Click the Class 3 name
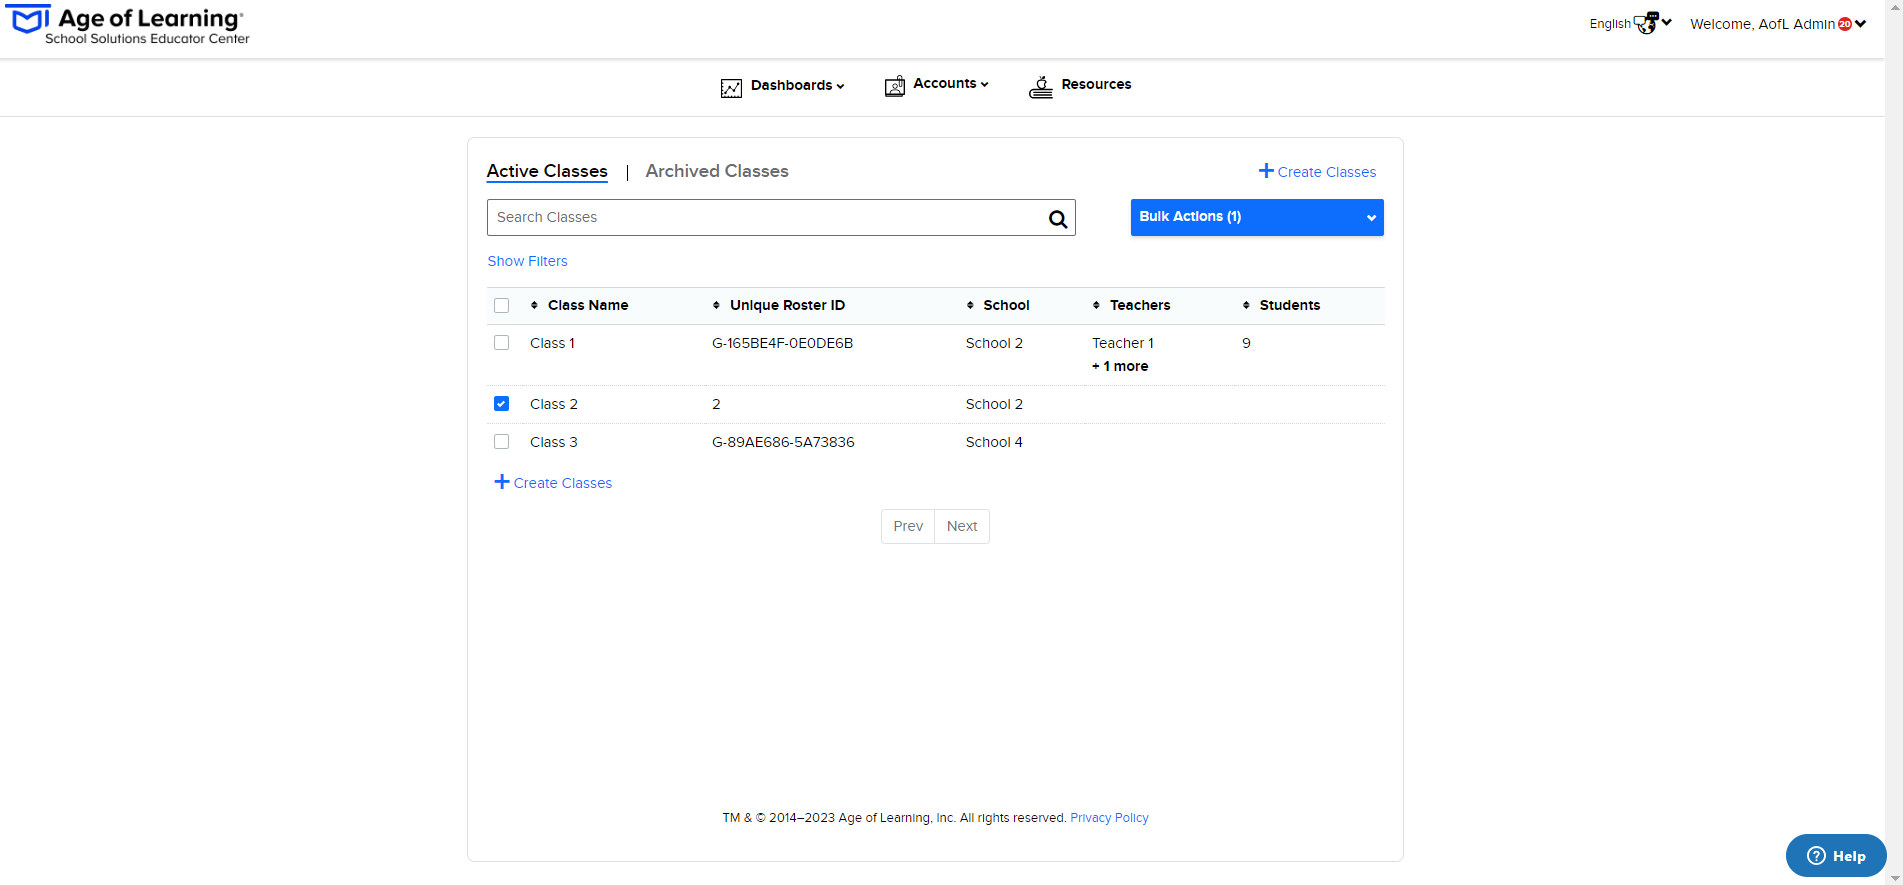The height and width of the screenshot is (885, 1903). click(x=554, y=442)
